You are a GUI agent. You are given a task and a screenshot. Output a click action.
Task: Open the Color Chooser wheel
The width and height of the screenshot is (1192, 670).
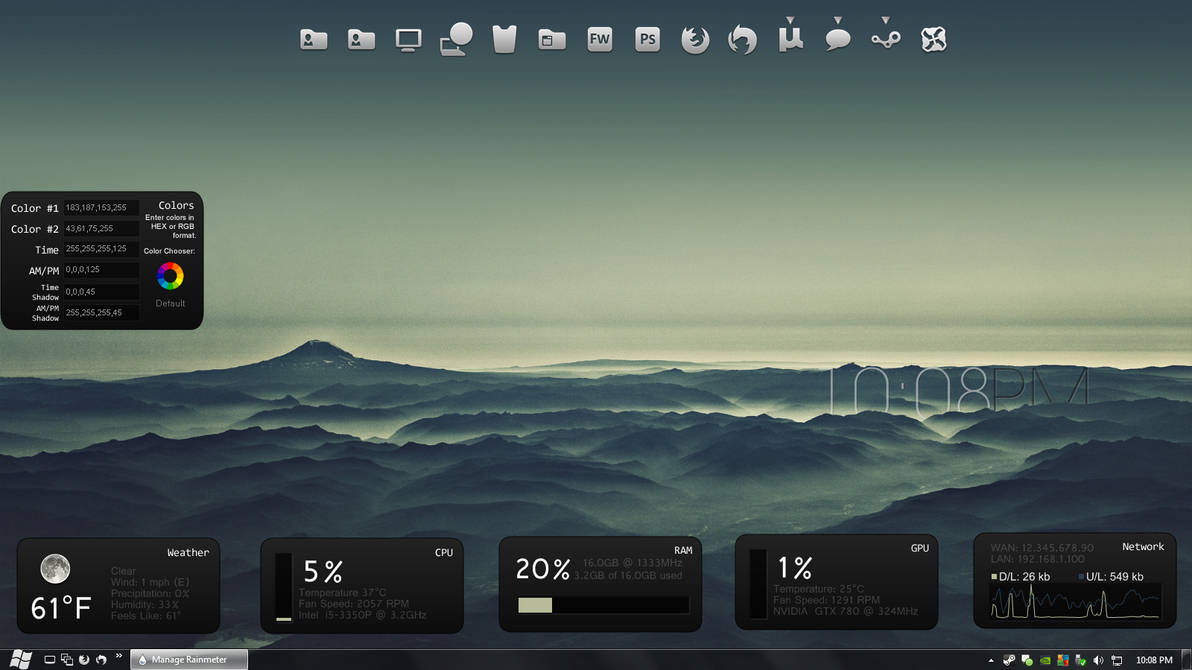pyautogui.click(x=170, y=276)
